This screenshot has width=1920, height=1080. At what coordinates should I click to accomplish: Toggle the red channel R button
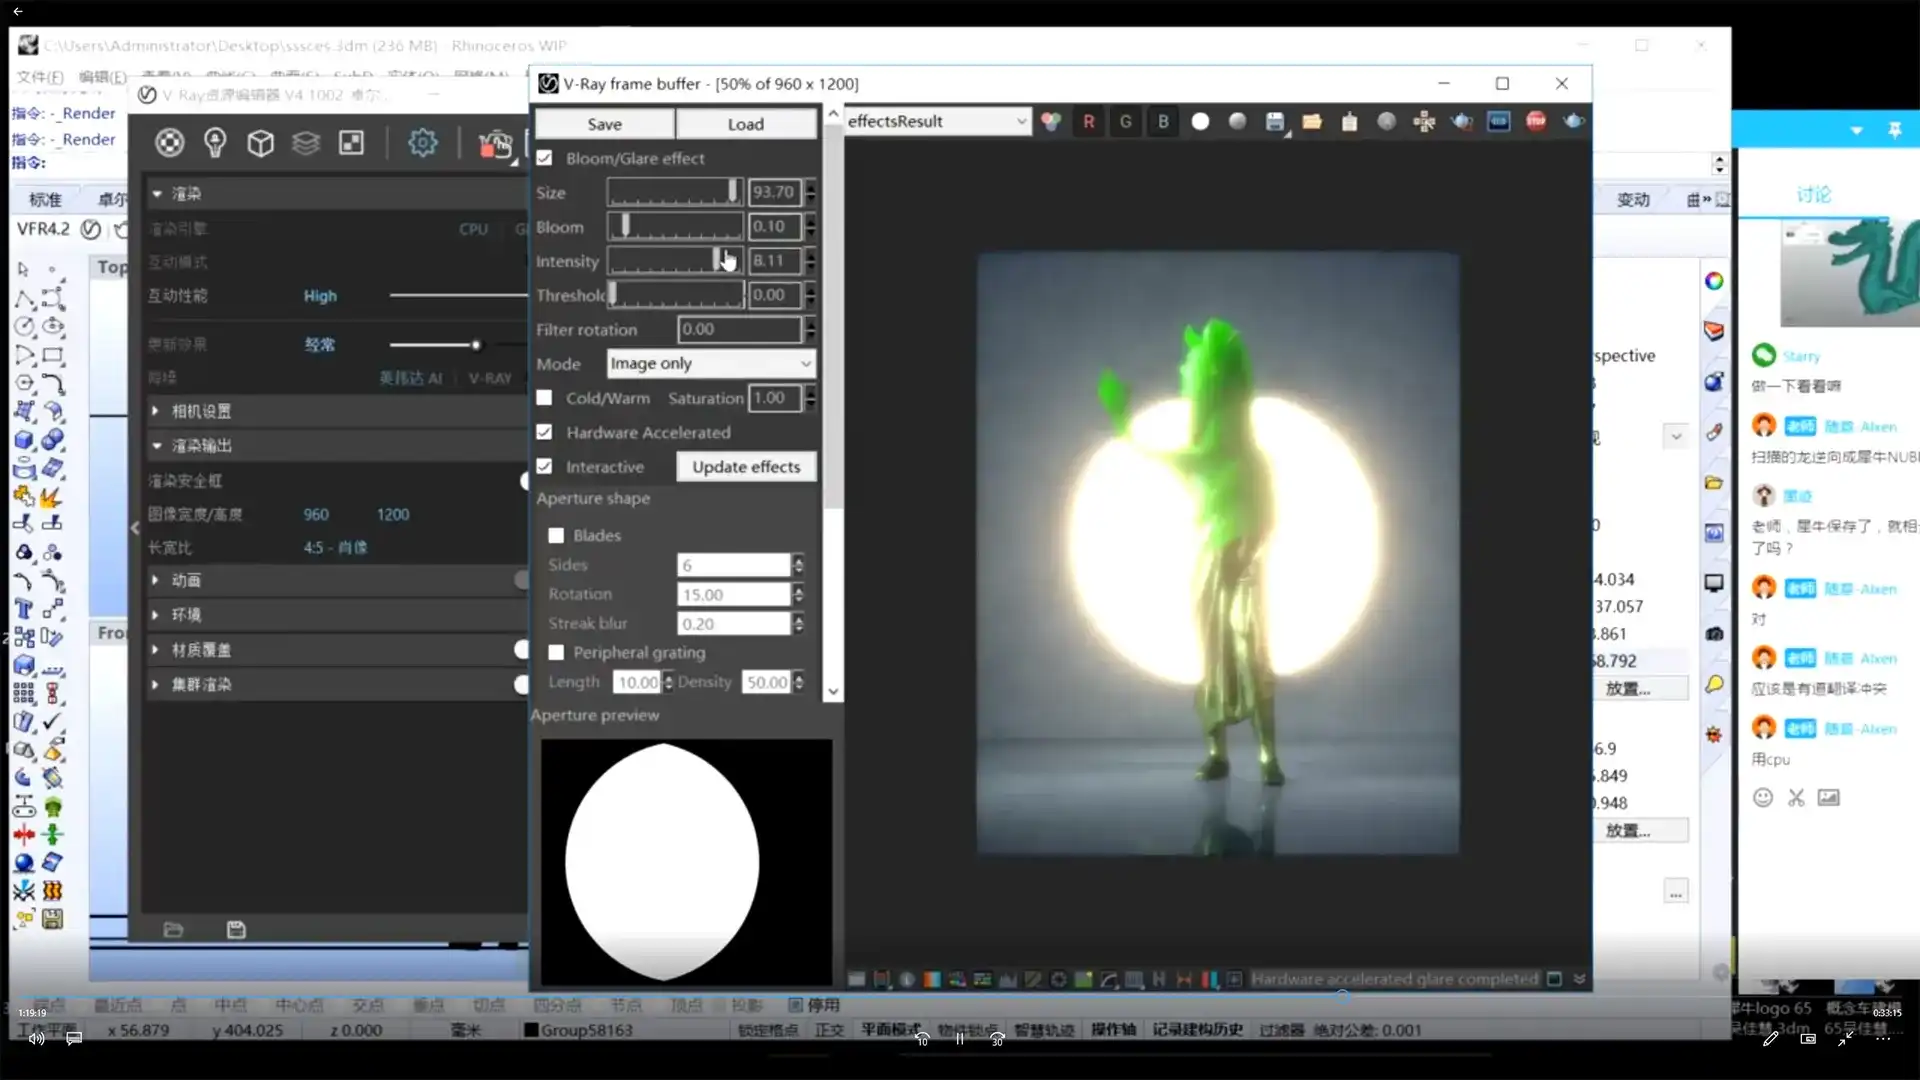(x=1088, y=121)
